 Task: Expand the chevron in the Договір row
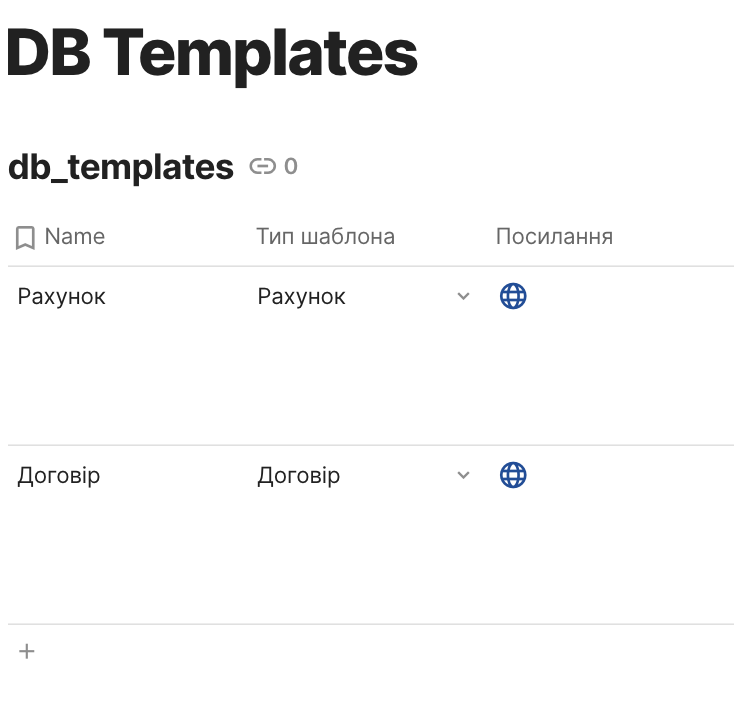pyautogui.click(x=463, y=475)
